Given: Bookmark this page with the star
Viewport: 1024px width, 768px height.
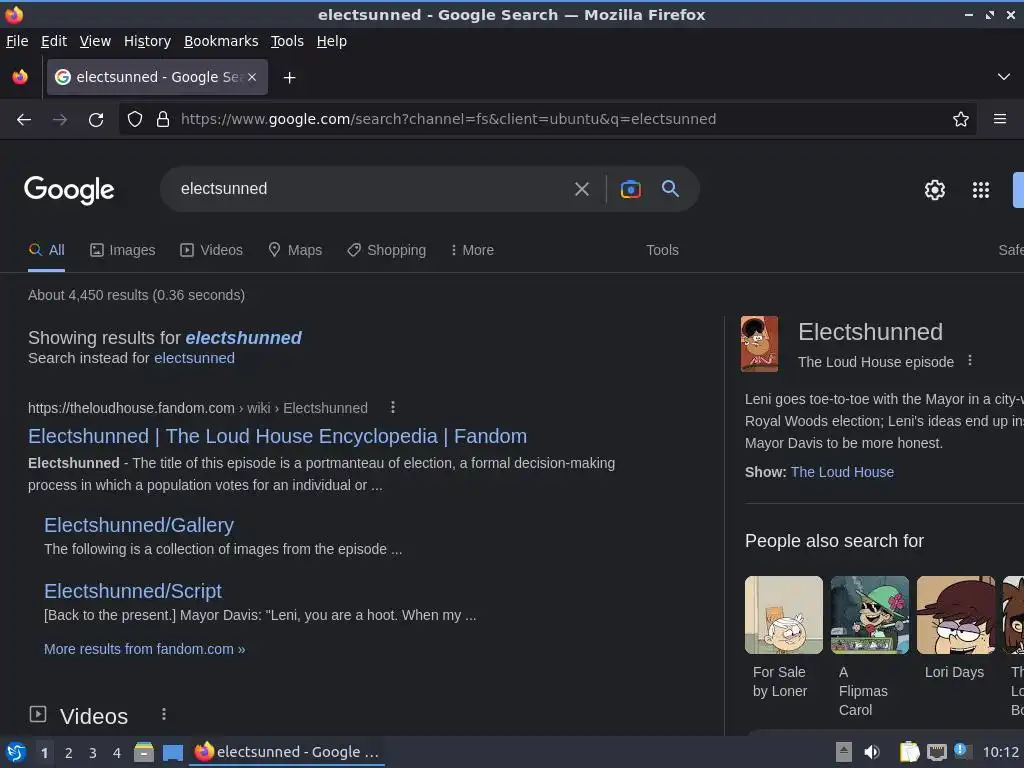Looking at the screenshot, I should pos(961,119).
